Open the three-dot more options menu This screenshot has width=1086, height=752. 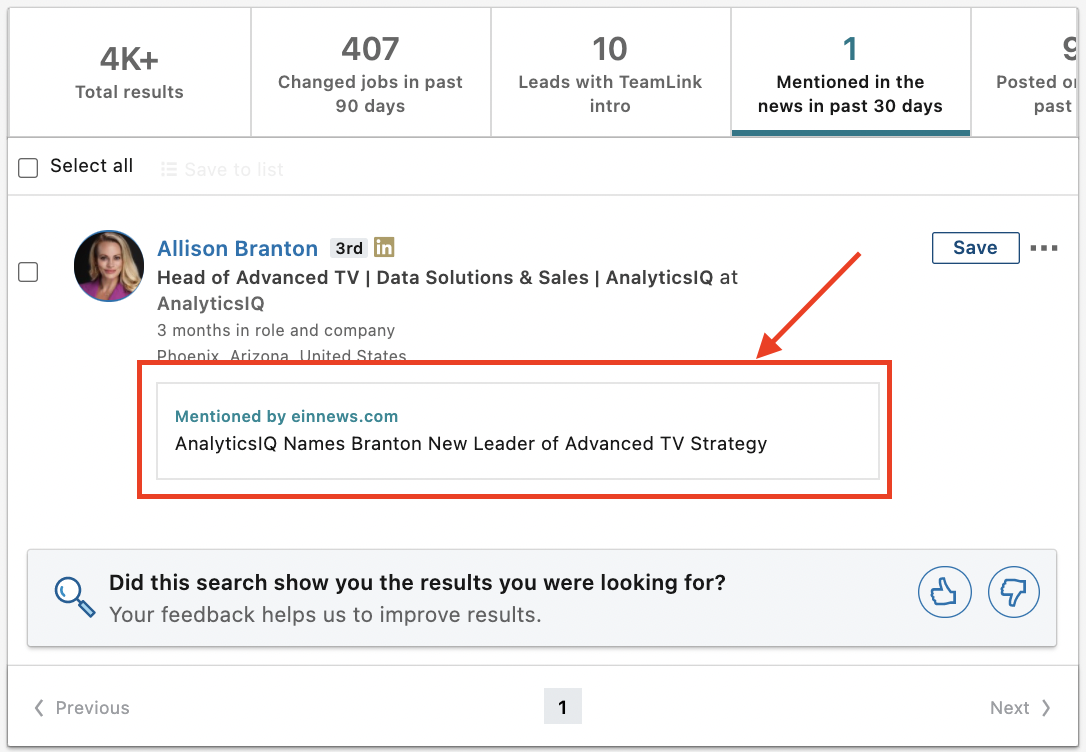click(1044, 248)
